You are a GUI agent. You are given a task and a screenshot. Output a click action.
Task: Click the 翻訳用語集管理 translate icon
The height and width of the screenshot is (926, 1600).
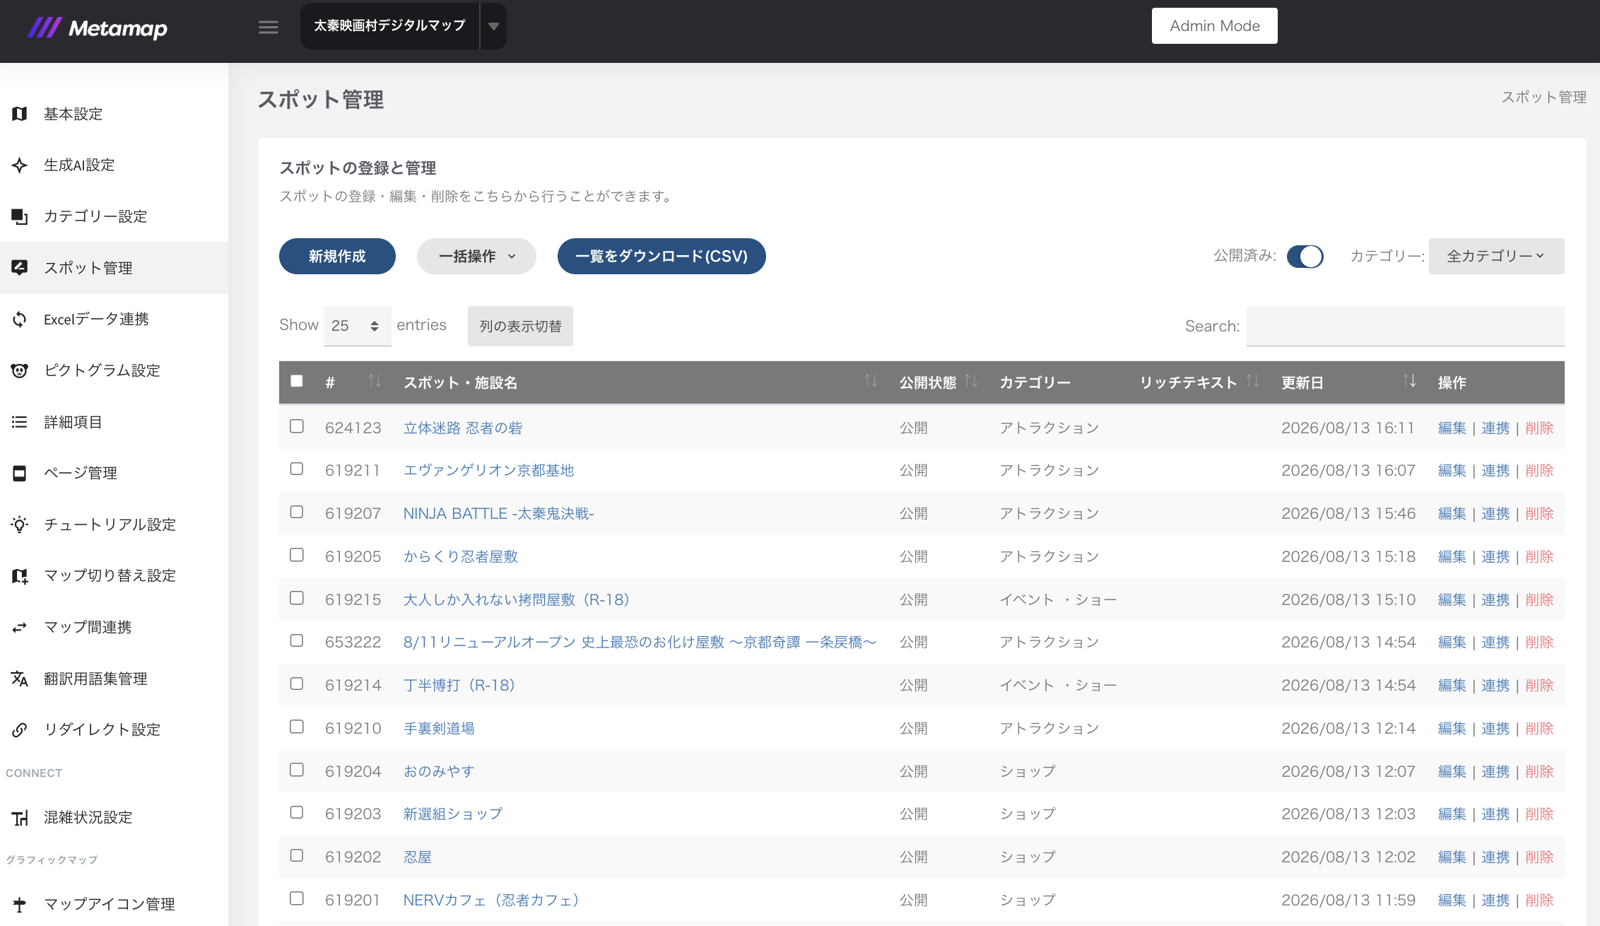pos(19,678)
